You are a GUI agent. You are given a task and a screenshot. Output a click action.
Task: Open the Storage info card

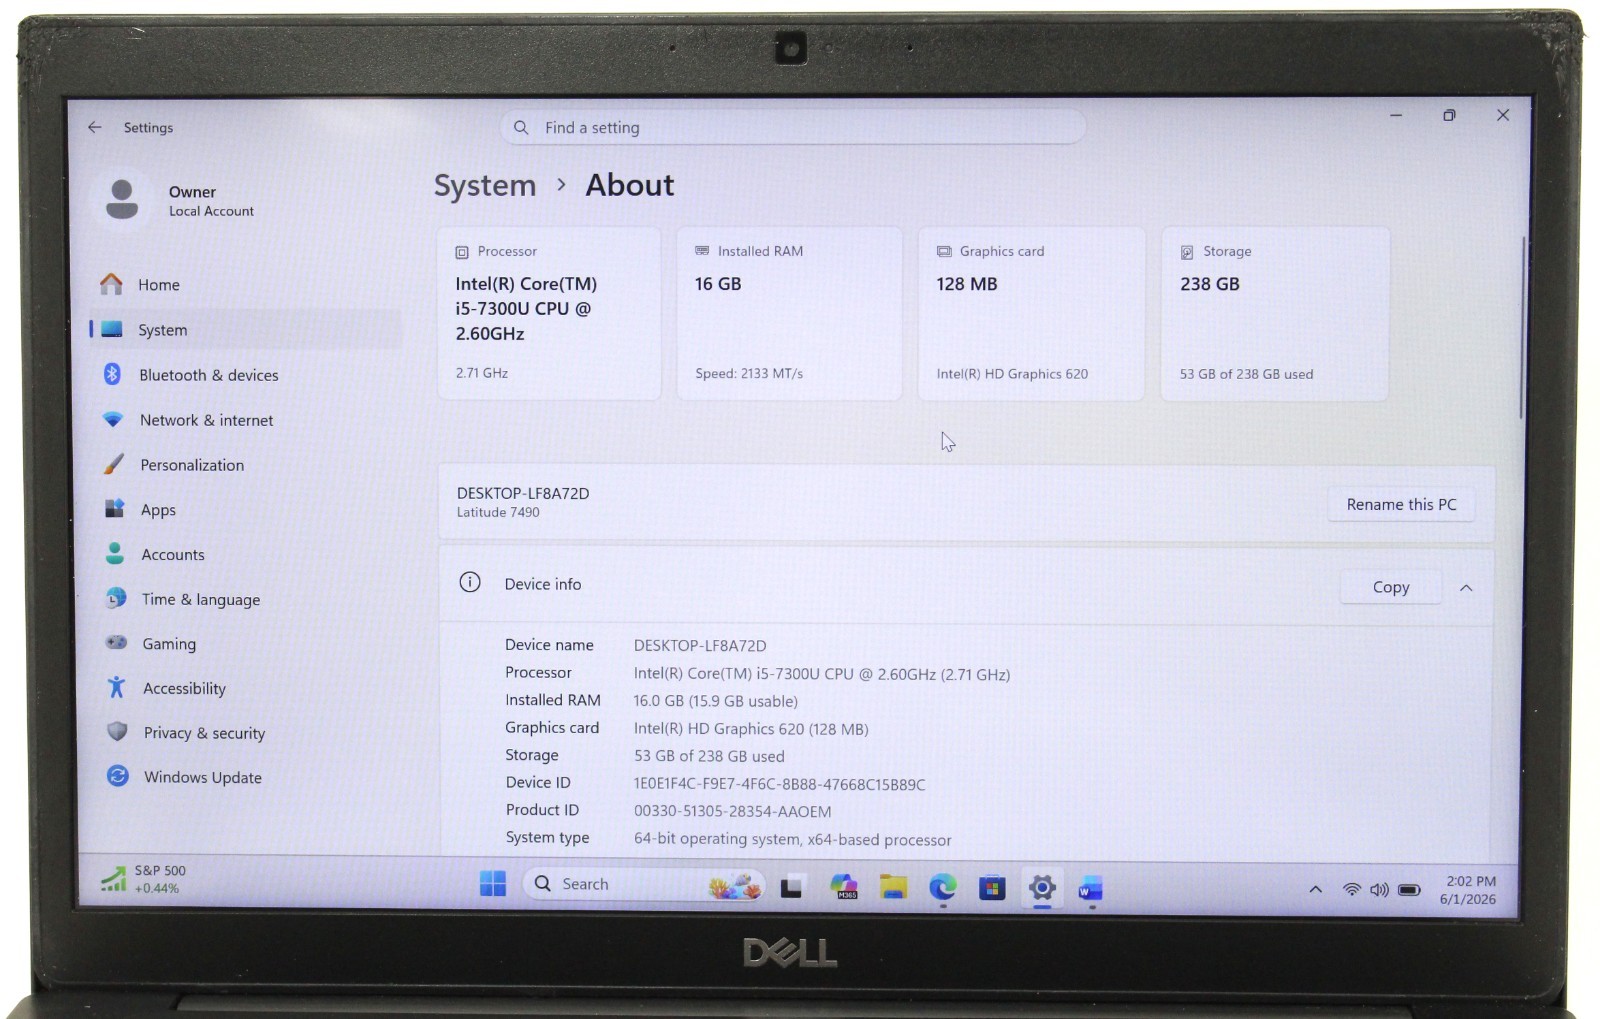tap(1275, 314)
